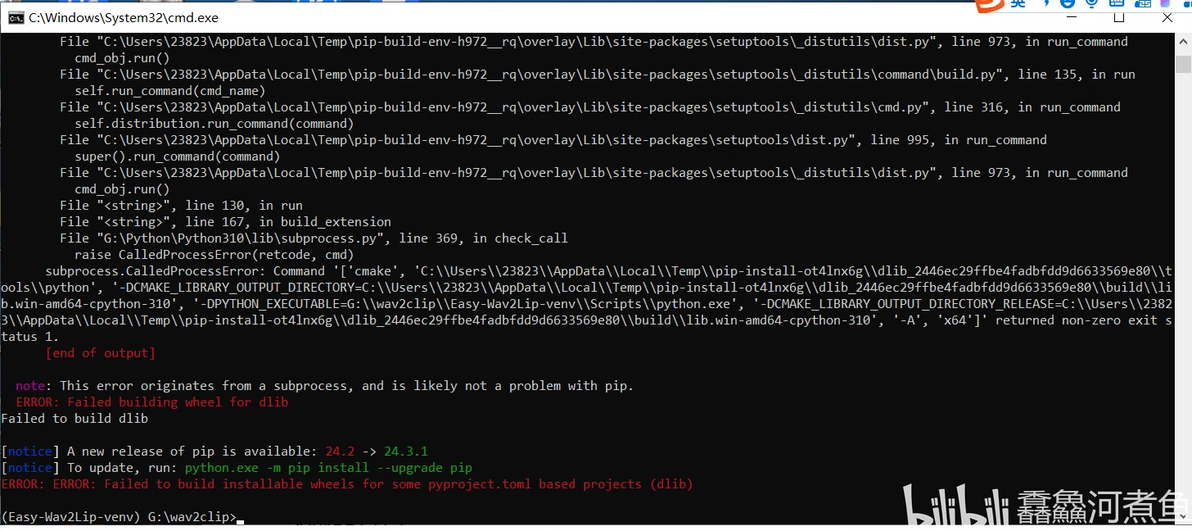The width and height of the screenshot is (1192, 531).
Task: Click the scrollbar down arrow
Action: (x=1182, y=516)
